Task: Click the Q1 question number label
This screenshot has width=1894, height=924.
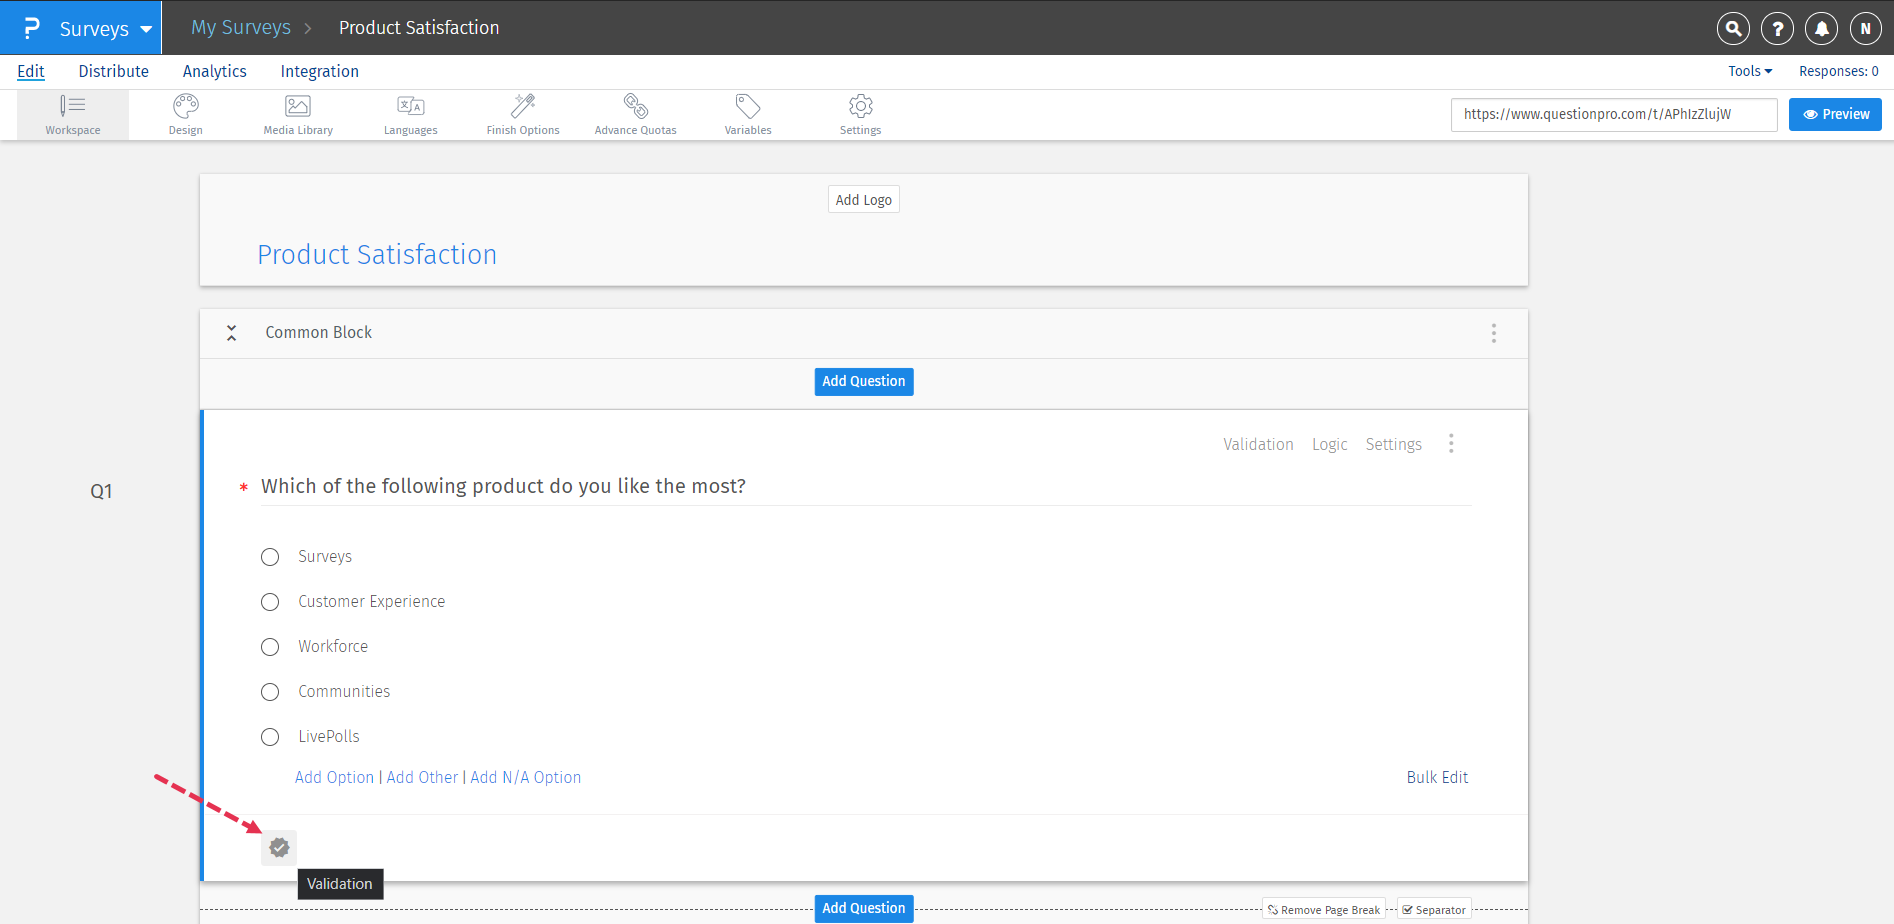Action: click(x=101, y=491)
